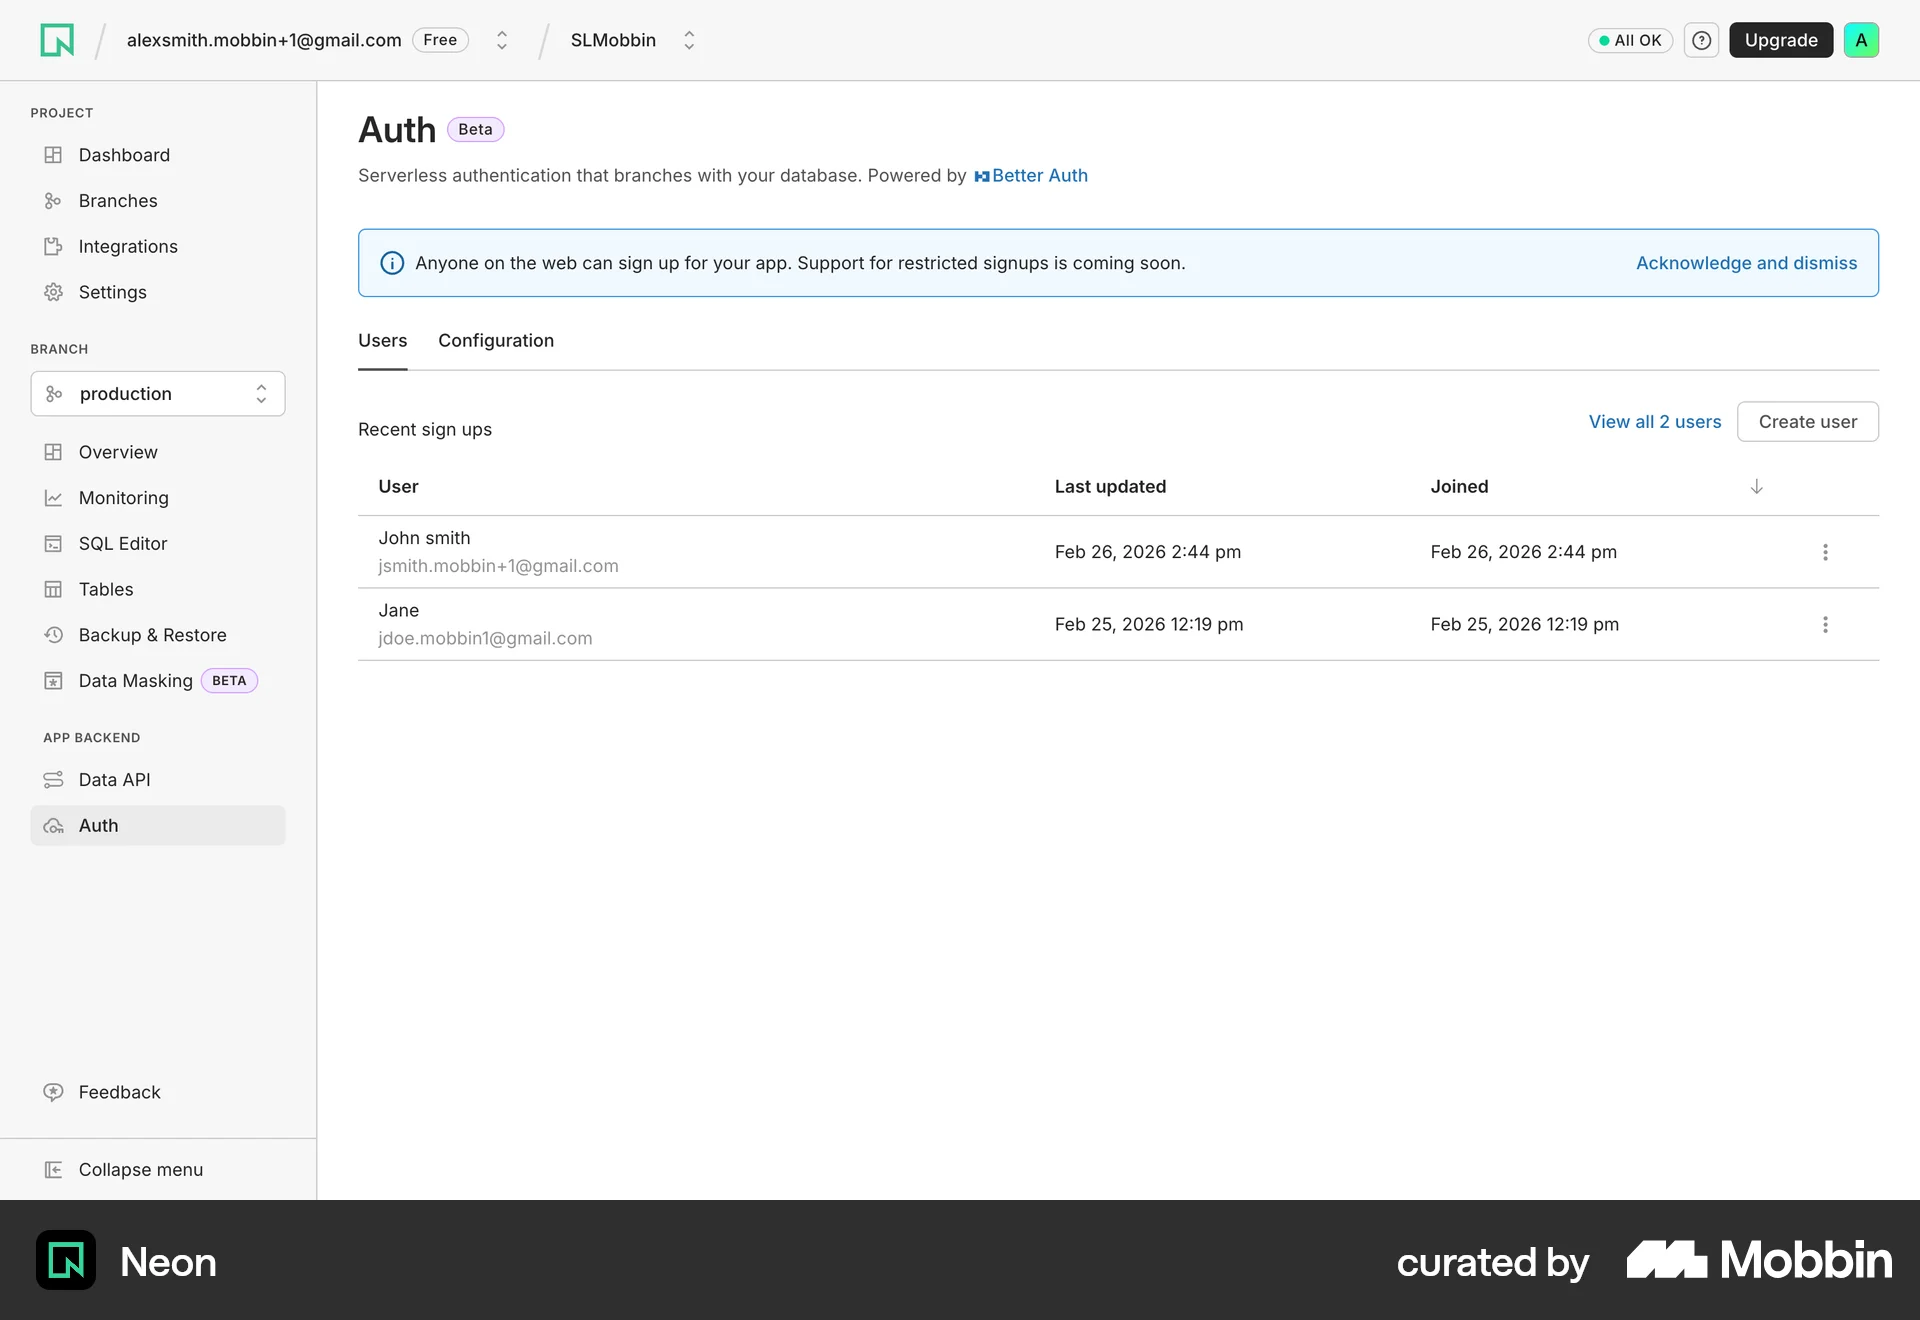Open Backup & Restore page
This screenshot has width=1920, height=1320.
pyautogui.click(x=158, y=635)
